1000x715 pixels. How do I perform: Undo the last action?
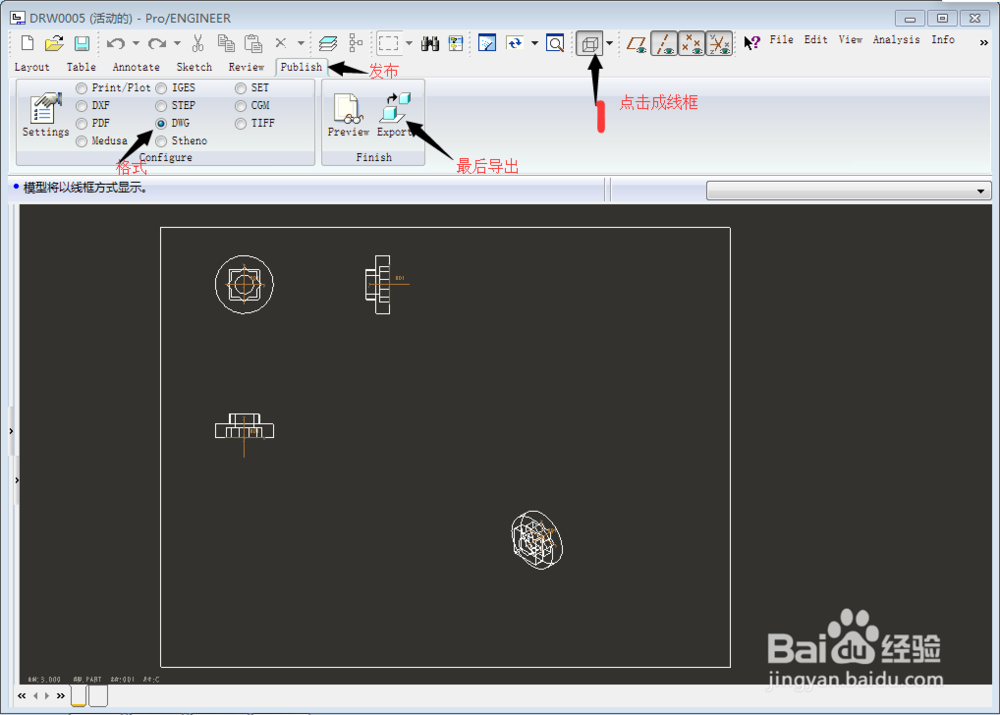pyautogui.click(x=115, y=43)
